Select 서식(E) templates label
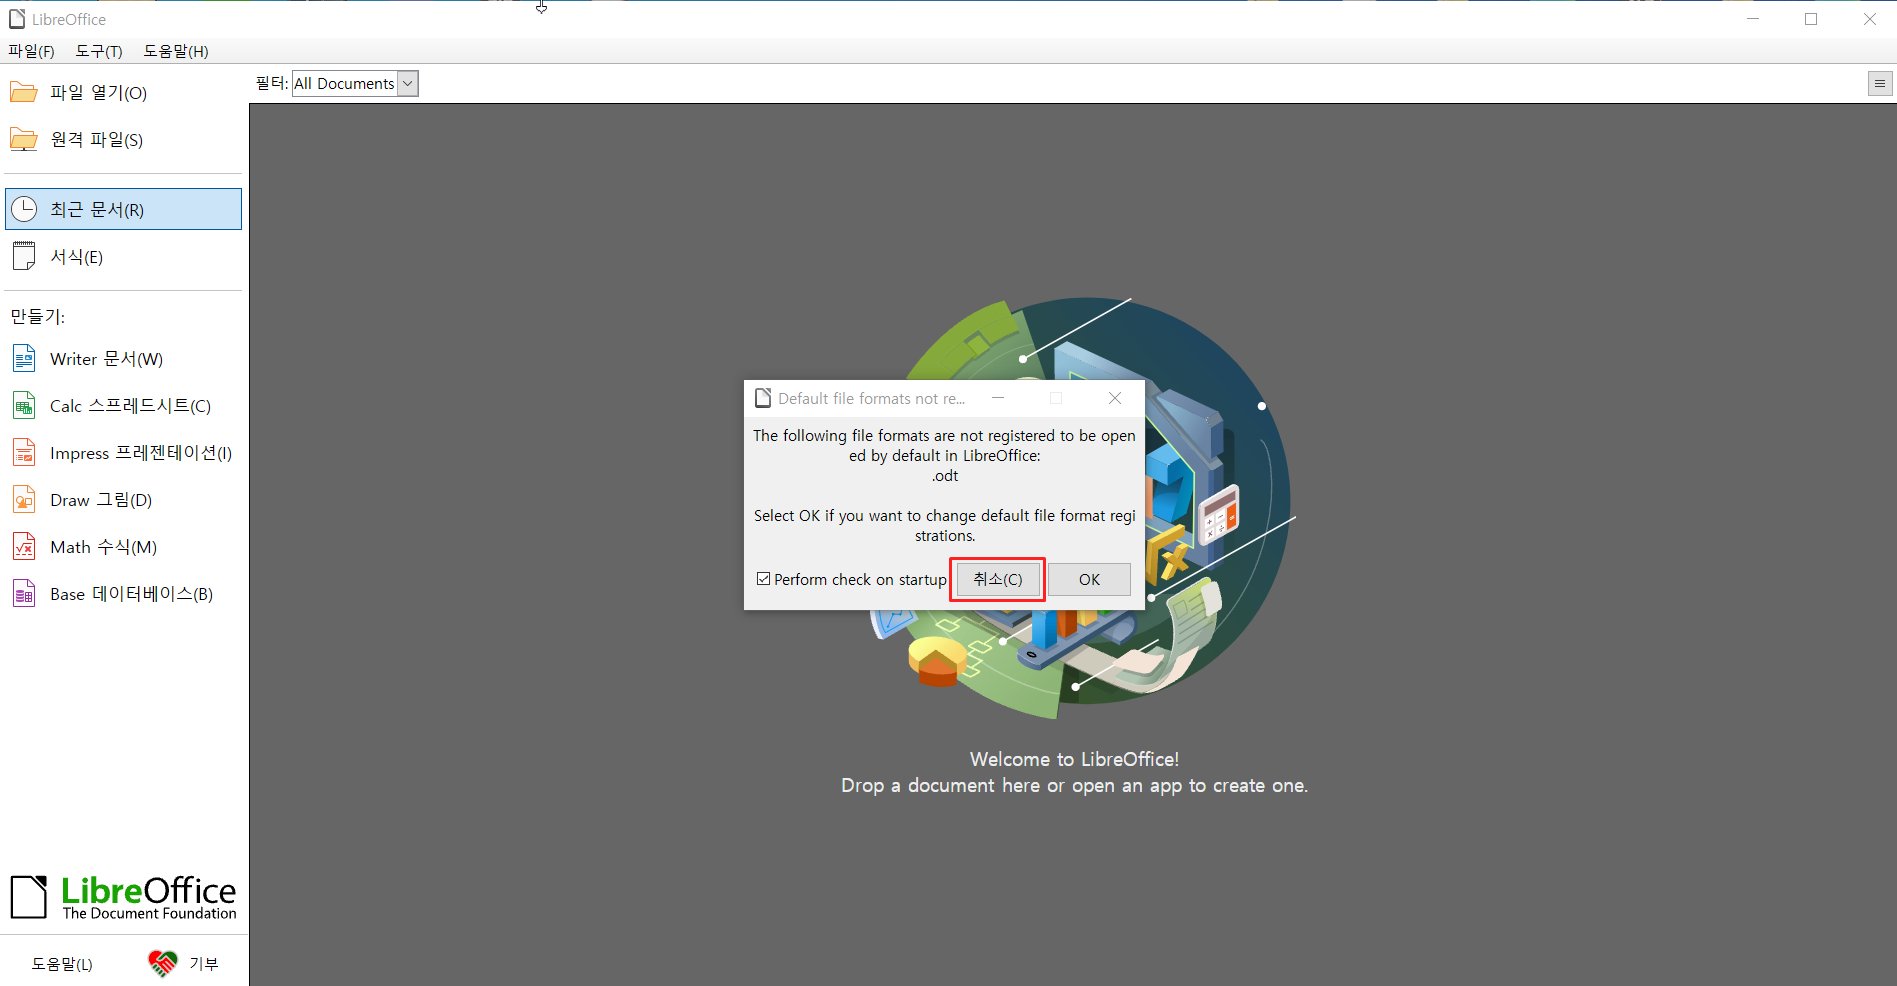The width and height of the screenshot is (1897, 986). coord(77,256)
